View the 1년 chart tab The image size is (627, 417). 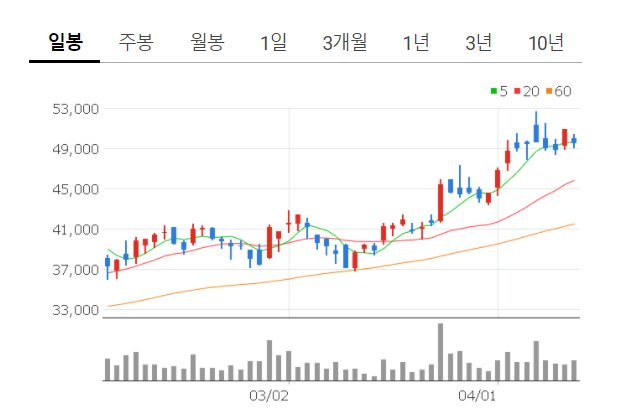416,42
